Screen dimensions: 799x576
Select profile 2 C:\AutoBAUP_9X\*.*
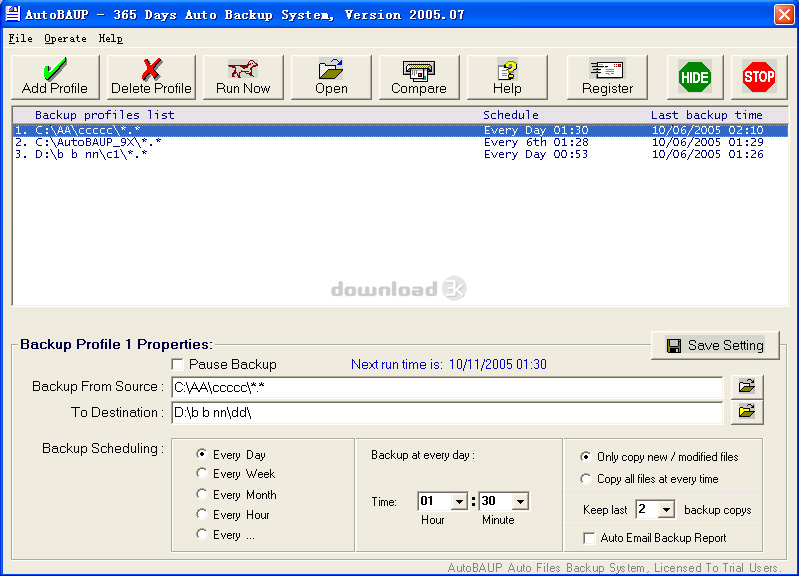pos(400,142)
